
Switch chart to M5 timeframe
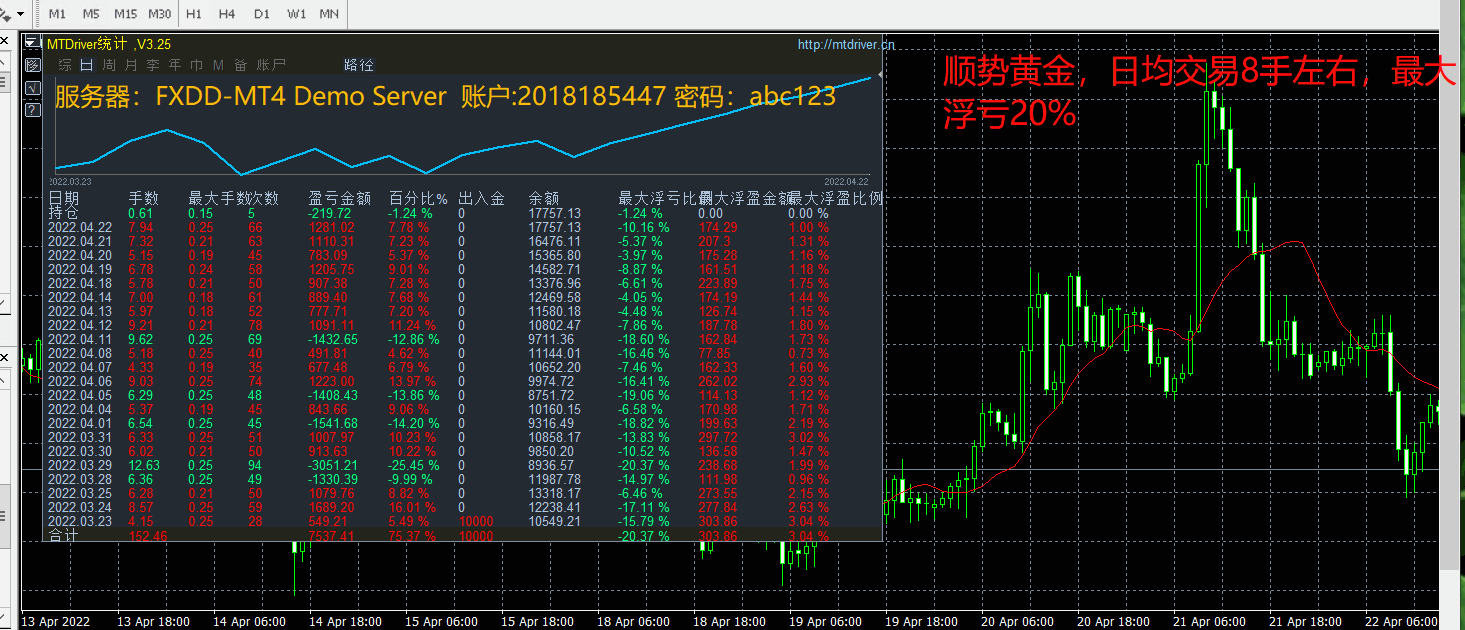point(91,14)
